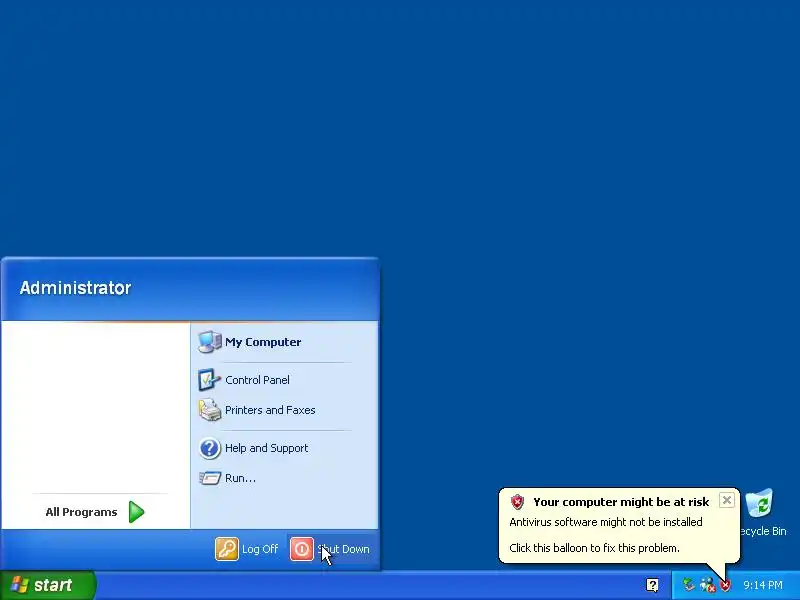Screen dimensions: 800x600
Task: Click 'Click this balloon to fix this problem.'
Action: pyautogui.click(x=594, y=548)
